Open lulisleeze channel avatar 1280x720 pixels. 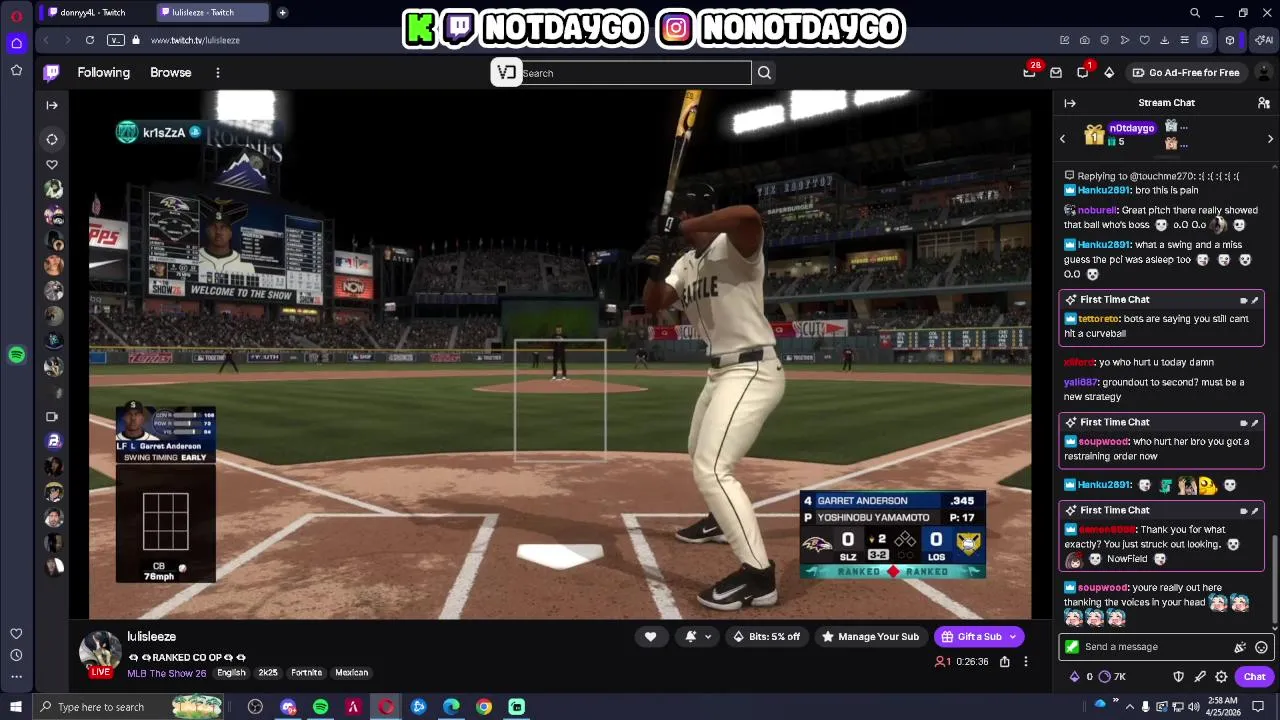pyautogui.click(x=100, y=651)
